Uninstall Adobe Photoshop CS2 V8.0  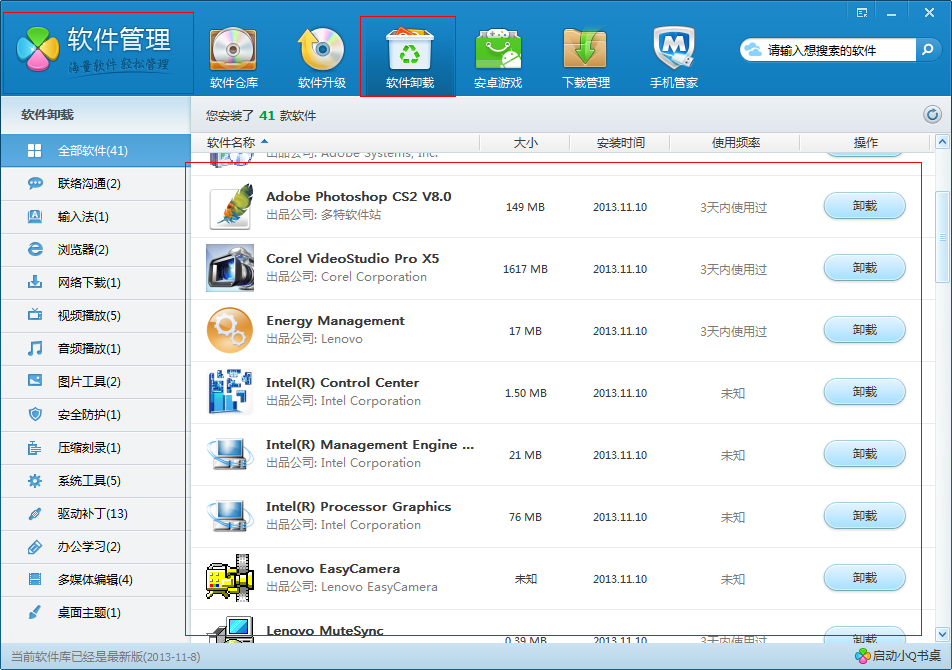click(x=864, y=206)
